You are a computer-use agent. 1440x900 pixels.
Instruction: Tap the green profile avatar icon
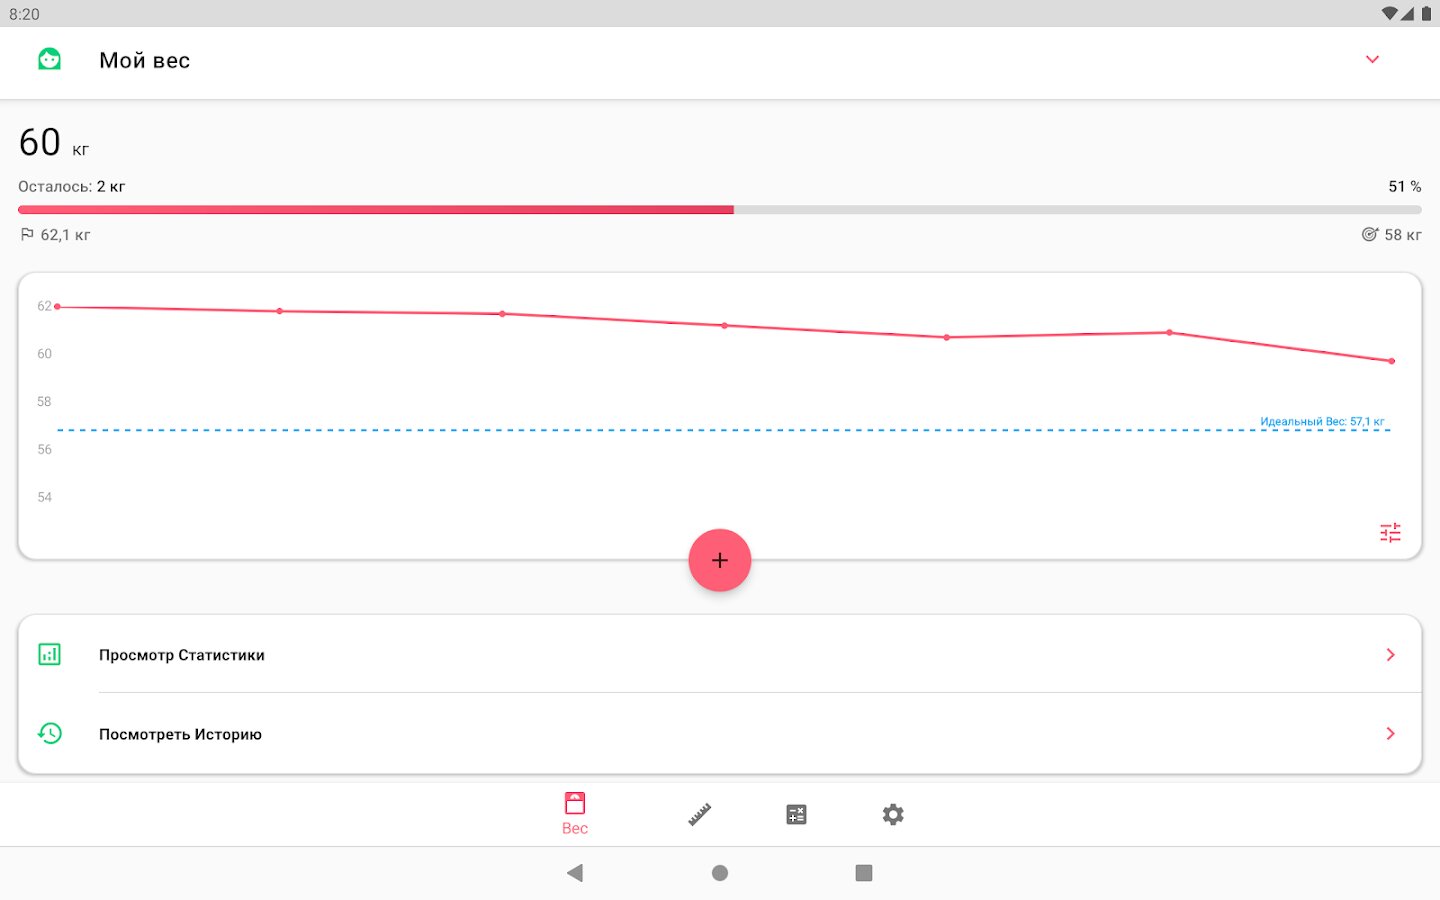coord(49,60)
